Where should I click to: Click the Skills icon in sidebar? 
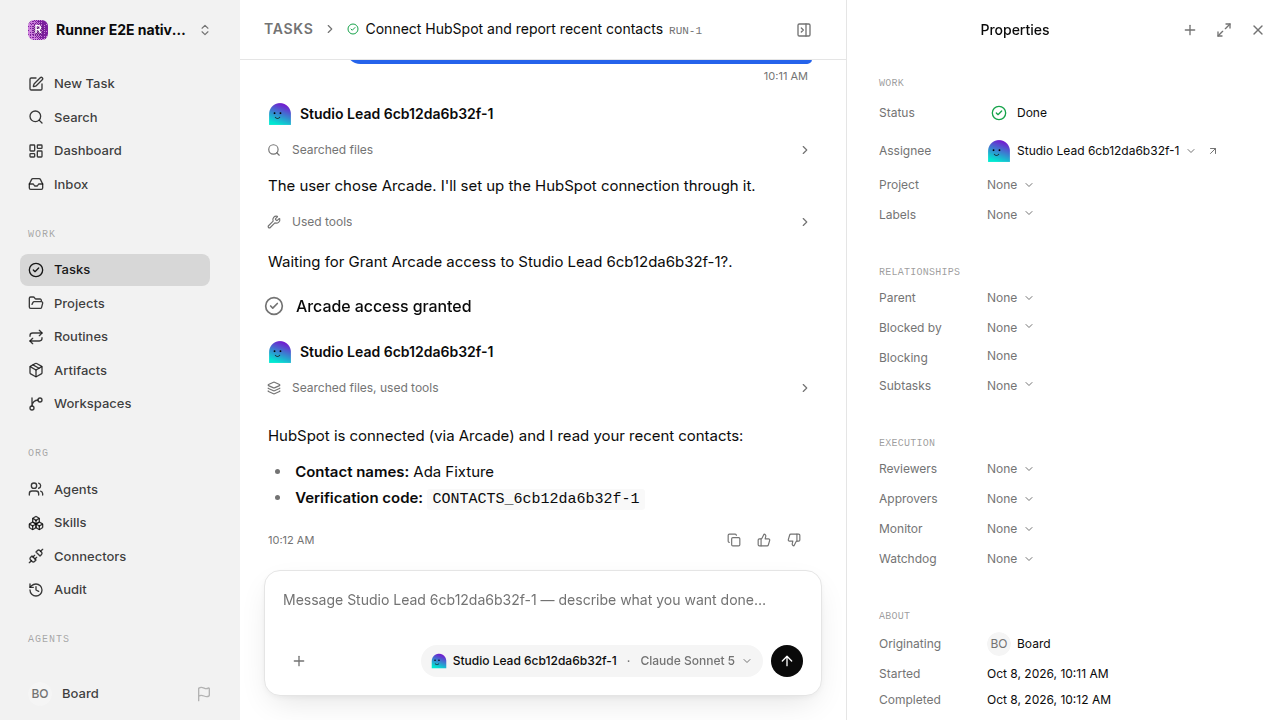(36, 523)
